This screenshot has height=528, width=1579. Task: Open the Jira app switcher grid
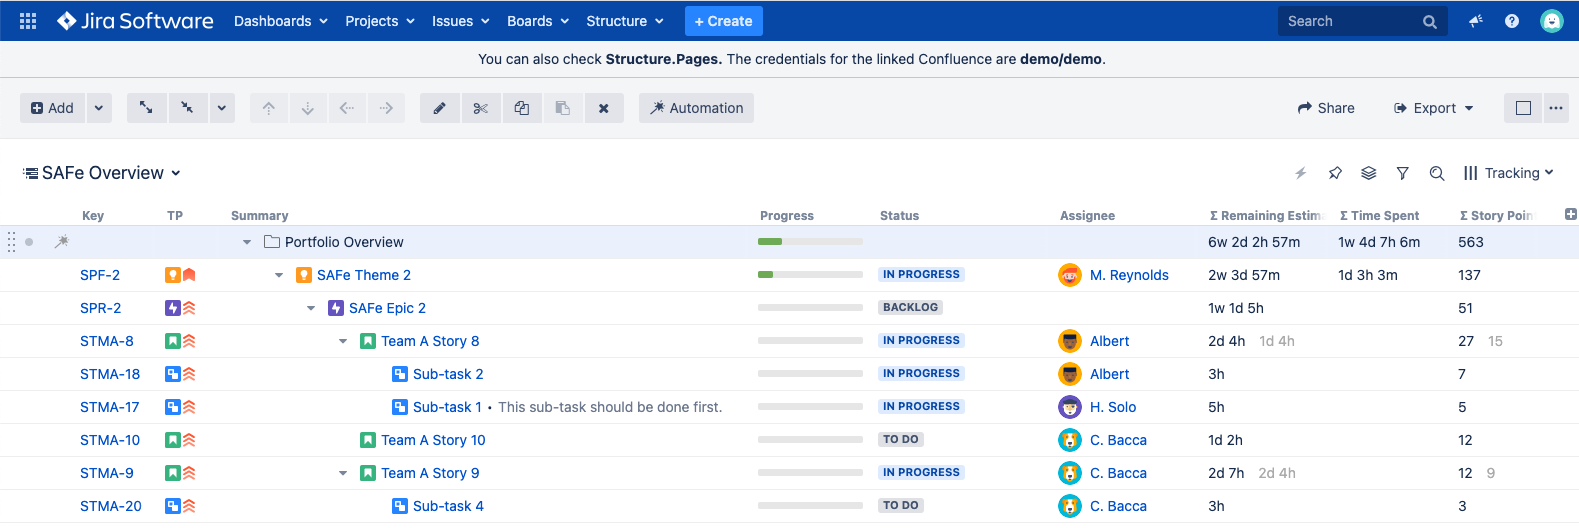pyautogui.click(x=28, y=21)
